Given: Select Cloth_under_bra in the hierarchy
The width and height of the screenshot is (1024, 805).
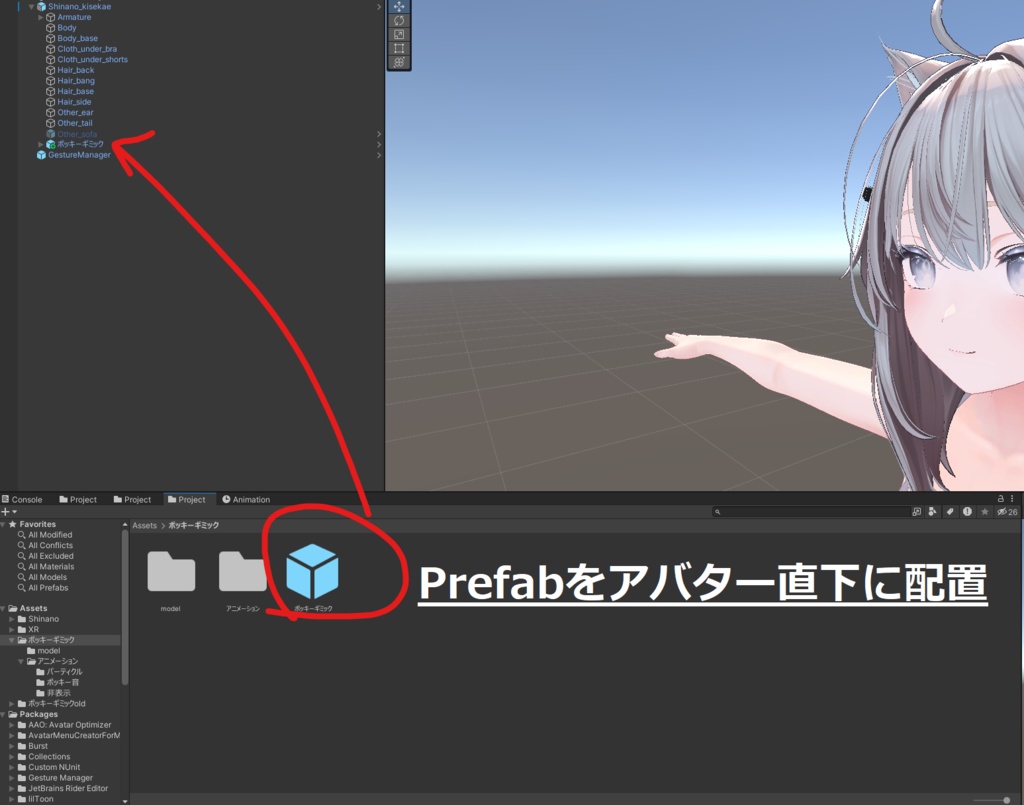Looking at the screenshot, I should 87,49.
